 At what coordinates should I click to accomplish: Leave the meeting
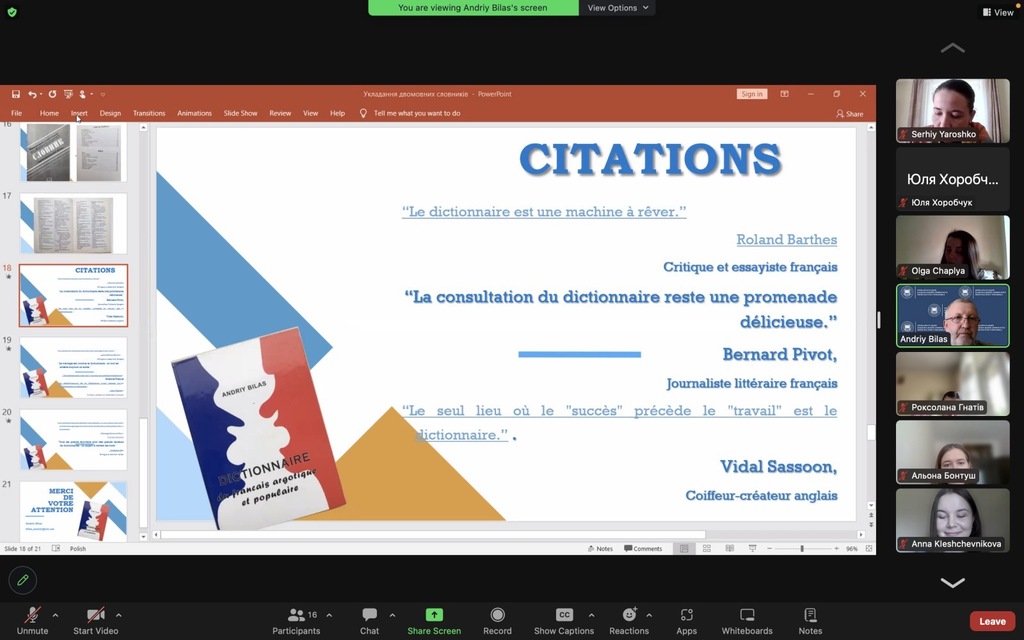point(992,621)
